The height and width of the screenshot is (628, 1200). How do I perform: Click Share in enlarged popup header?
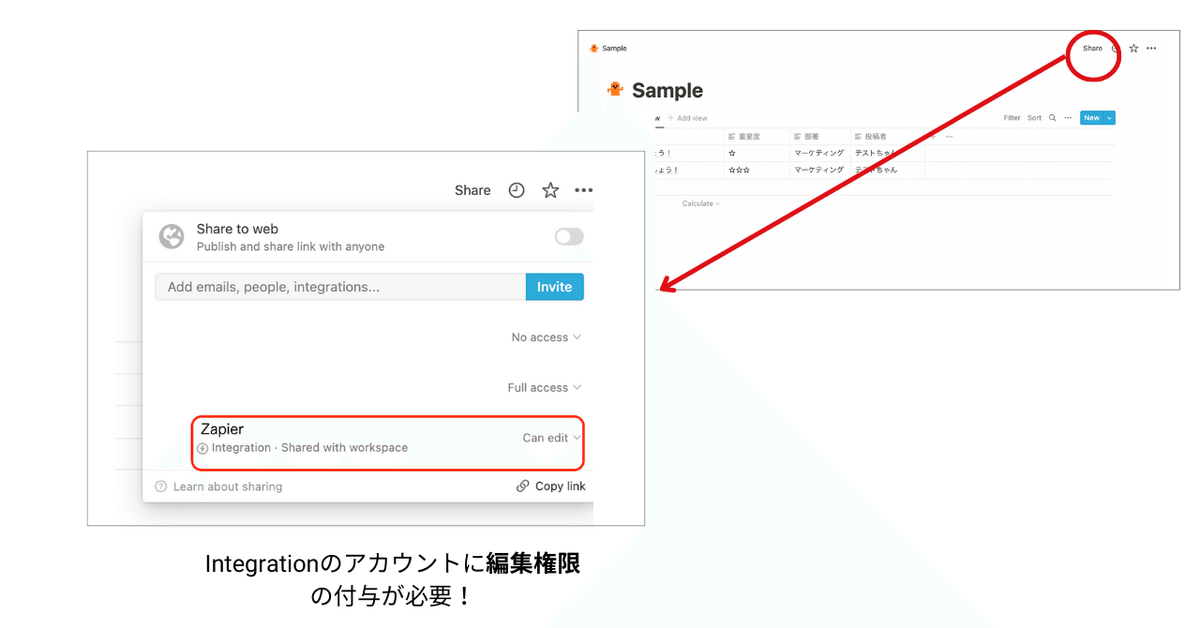pyautogui.click(x=472, y=190)
